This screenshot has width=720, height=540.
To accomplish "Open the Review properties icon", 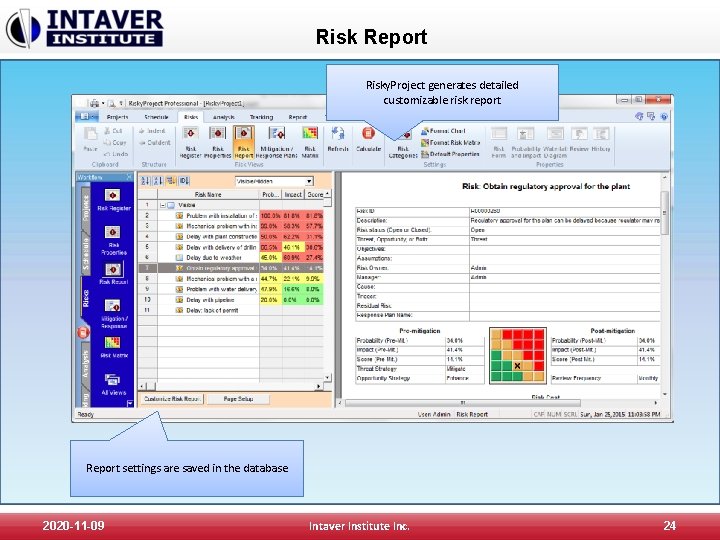I will tap(579, 140).
